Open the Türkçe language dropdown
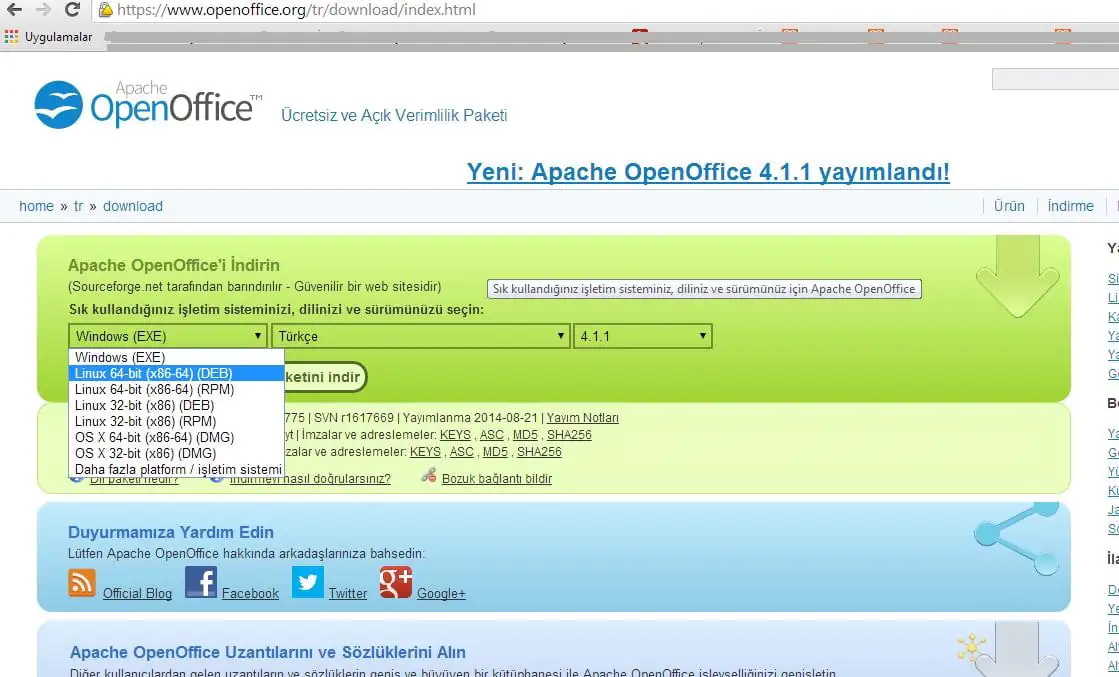Image resolution: width=1119 pixels, height=677 pixels. [420, 336]
